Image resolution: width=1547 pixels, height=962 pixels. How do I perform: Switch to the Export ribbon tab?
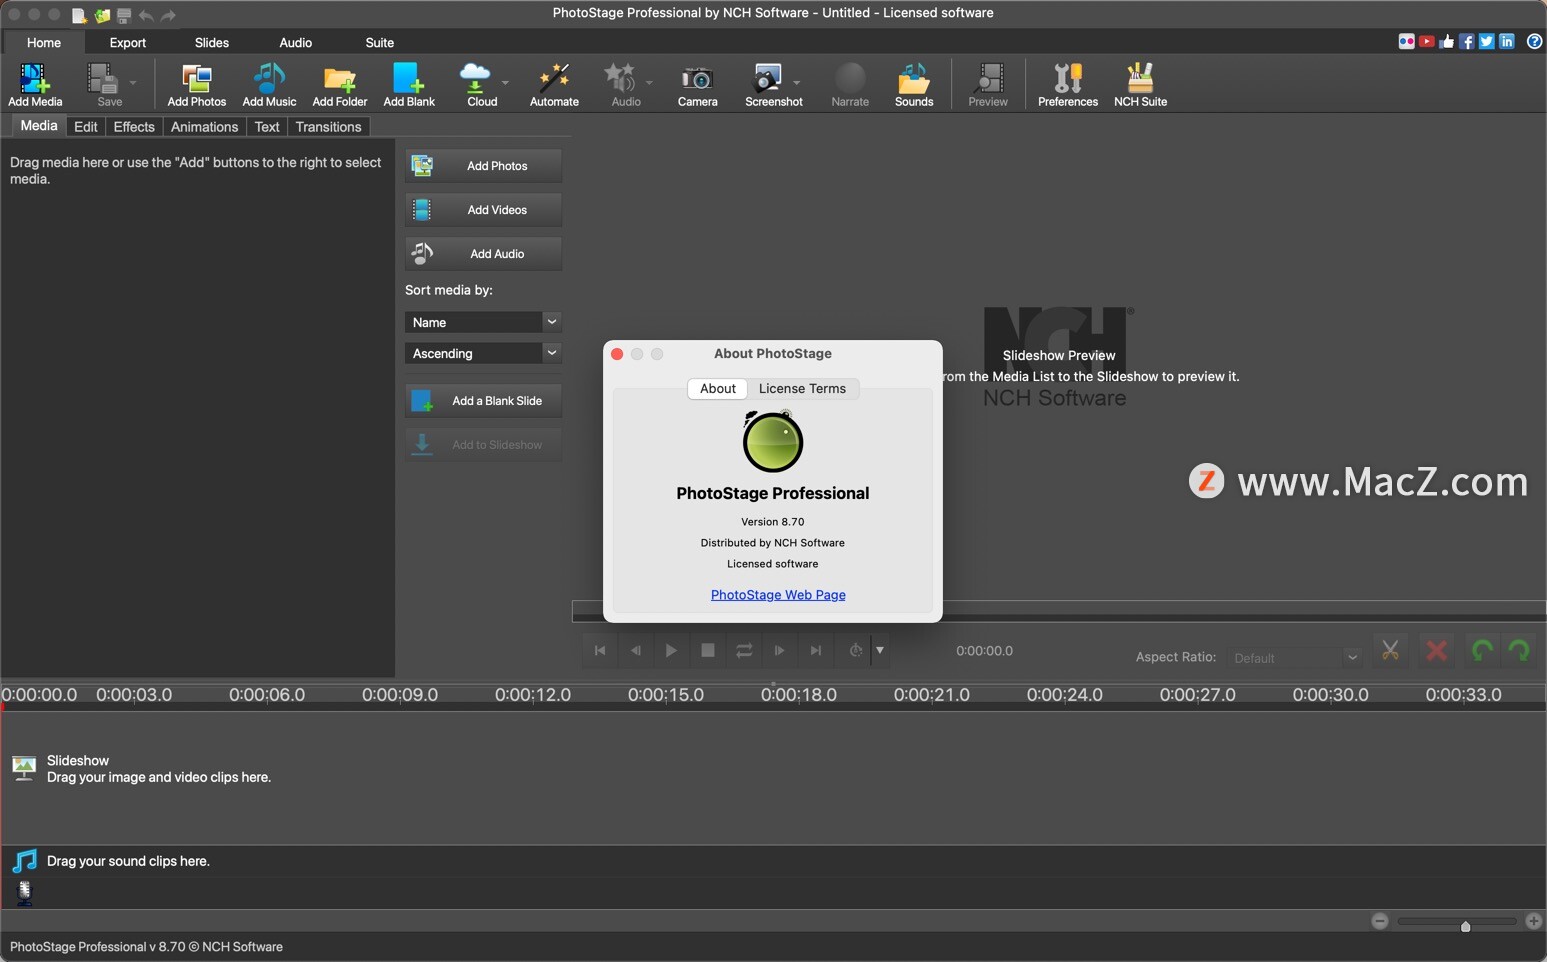(128, 42)
